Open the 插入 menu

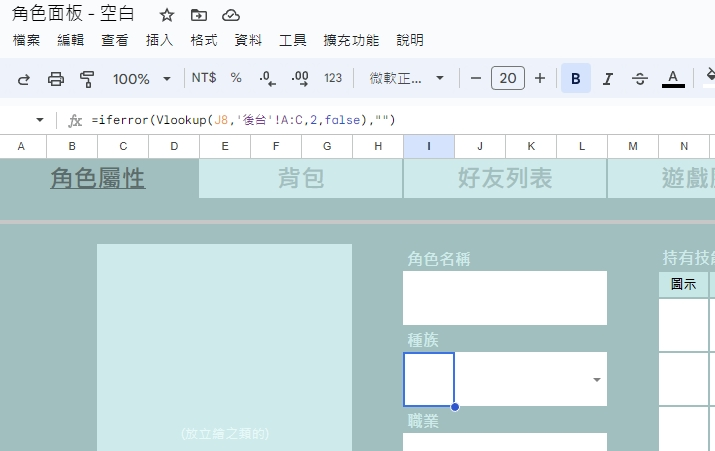(159, 40)
